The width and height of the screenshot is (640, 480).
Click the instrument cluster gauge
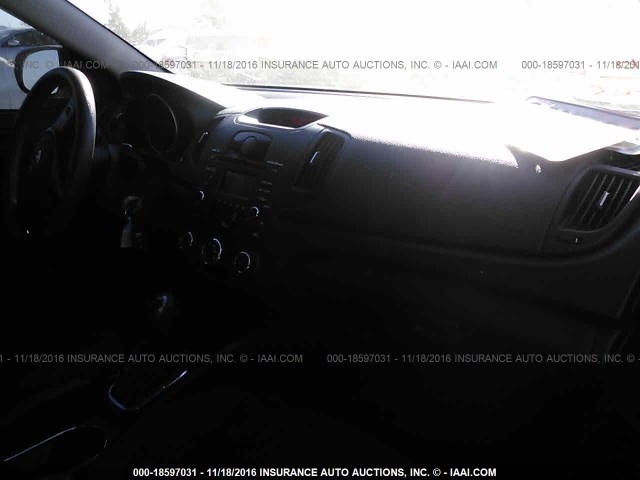pyautogui.click(x=160, y=124)
